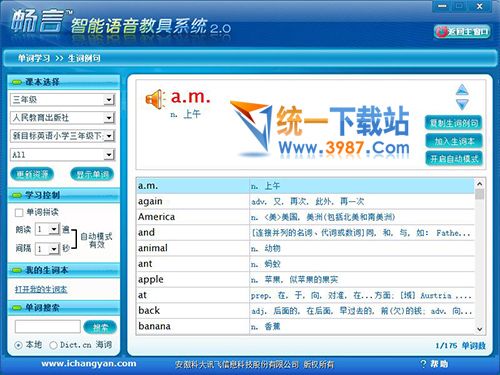Click the list scrollbar up arrow
This screenshot has height=375, width=500.
tap(480, 184)
